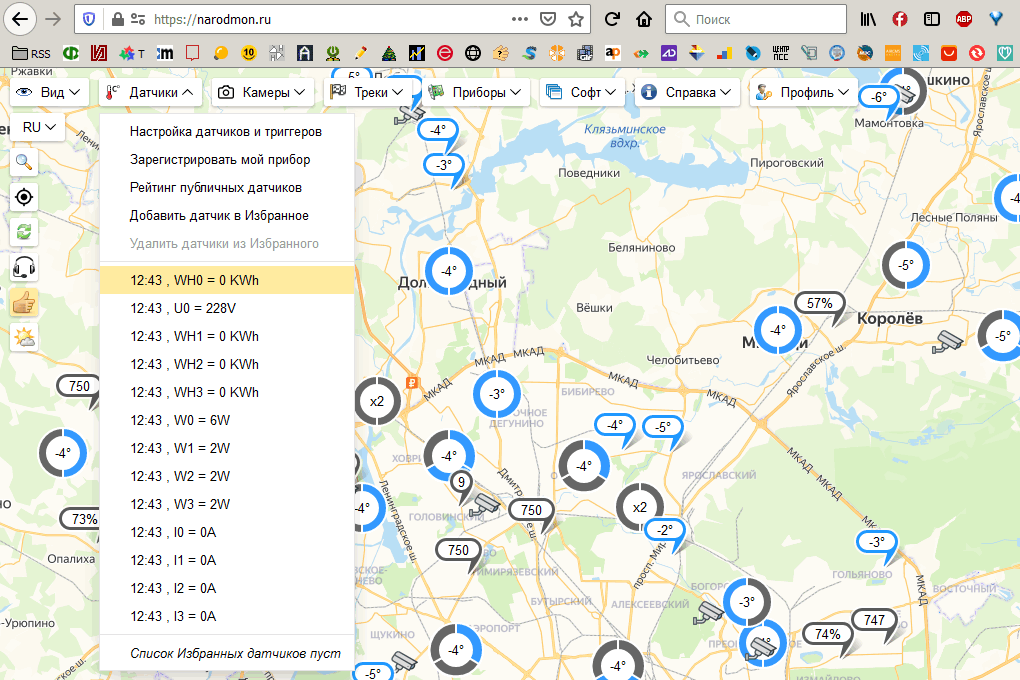Click the camera marker near Королёв
The width and height of the screenshot is (1020, 680).
[x=948, y=341]
